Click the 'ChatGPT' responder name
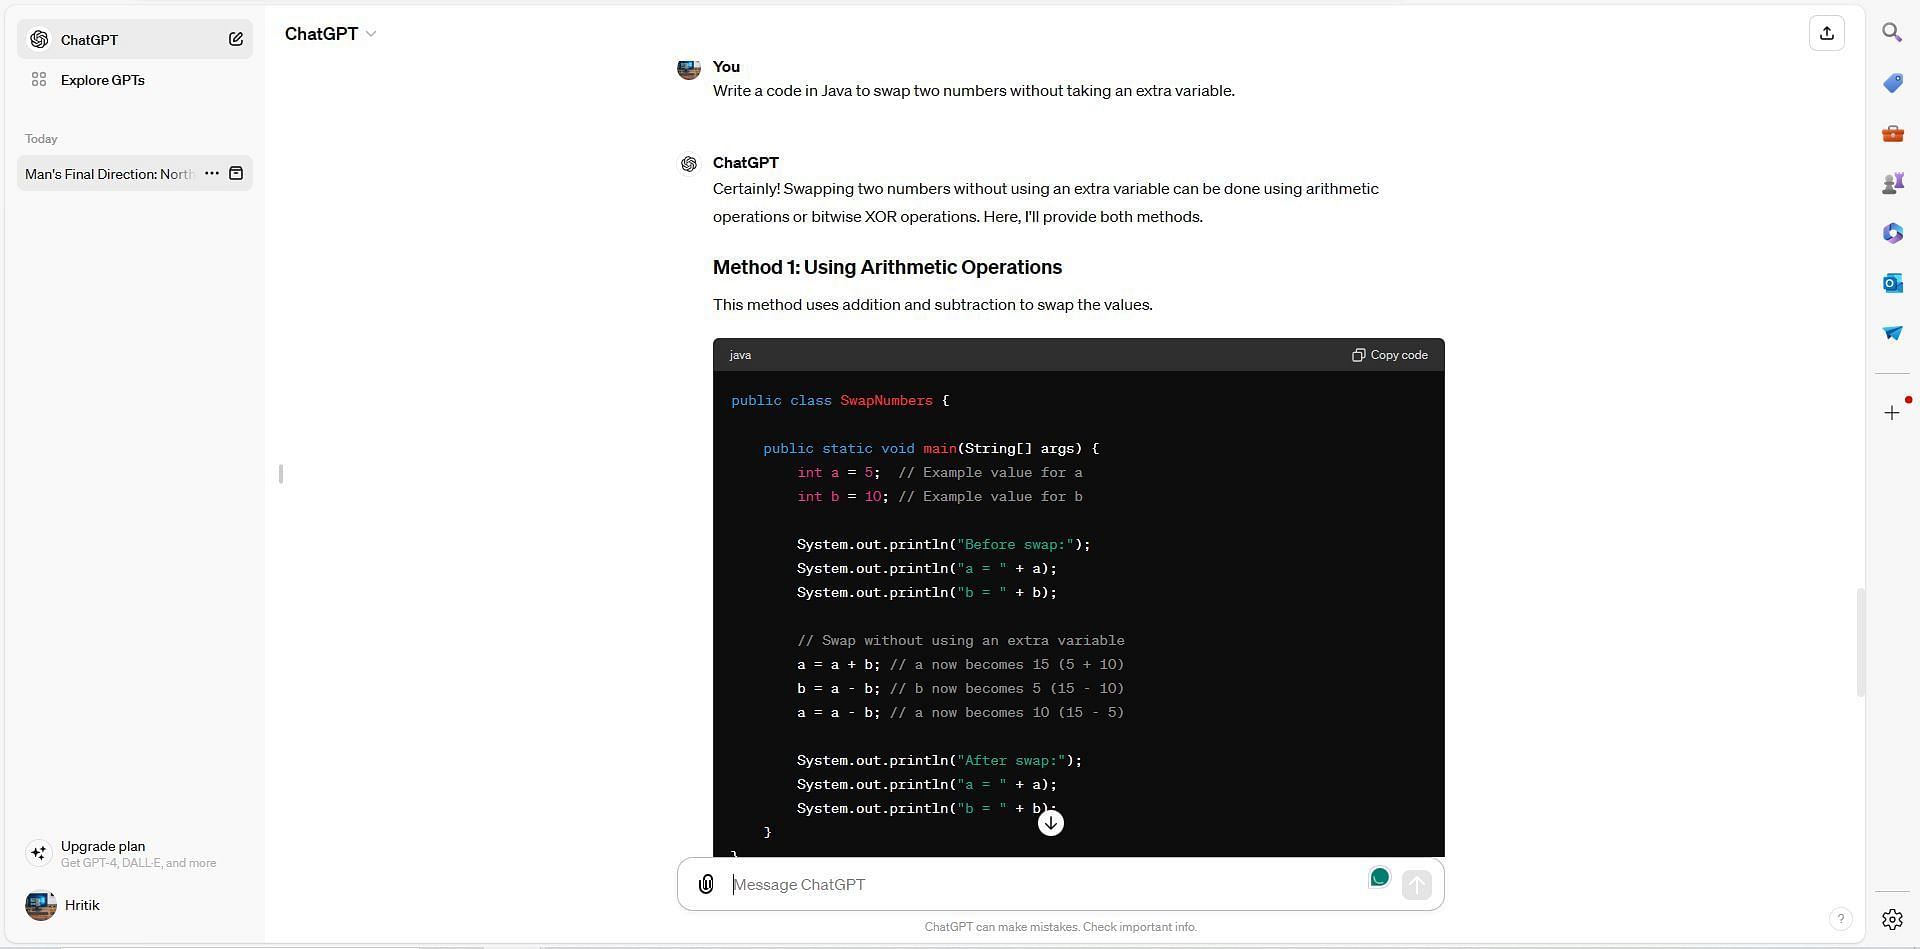 [x=745, y=163]
